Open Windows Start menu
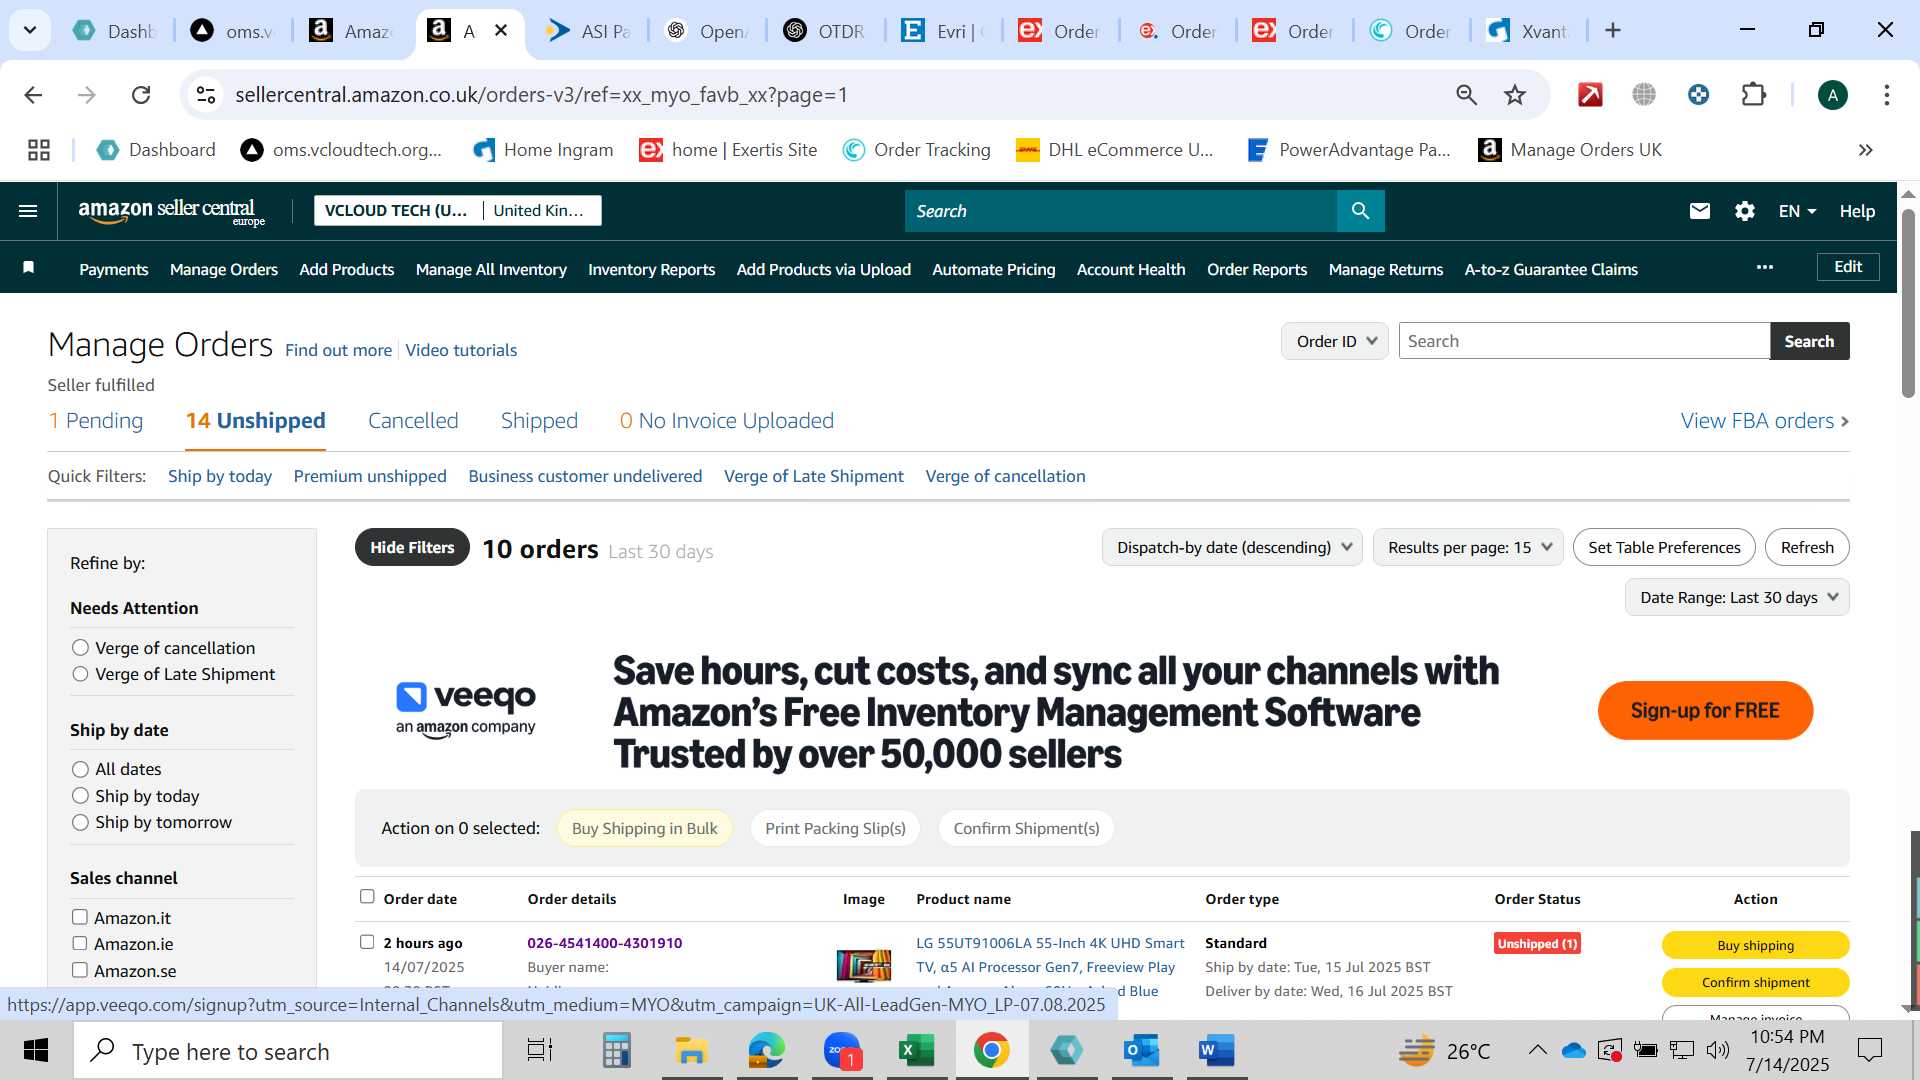The height and width of the screenshot is (1080, 1920). pos(36,1050)
